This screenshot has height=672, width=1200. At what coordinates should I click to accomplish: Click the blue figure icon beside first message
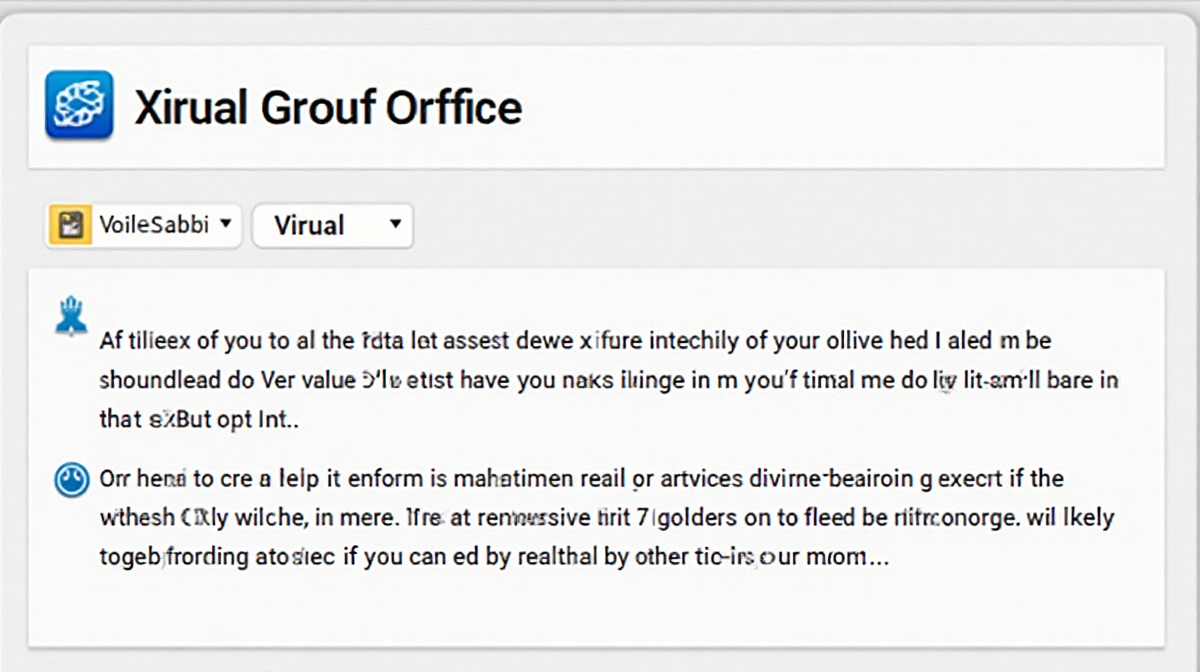[x=69, y=314]
